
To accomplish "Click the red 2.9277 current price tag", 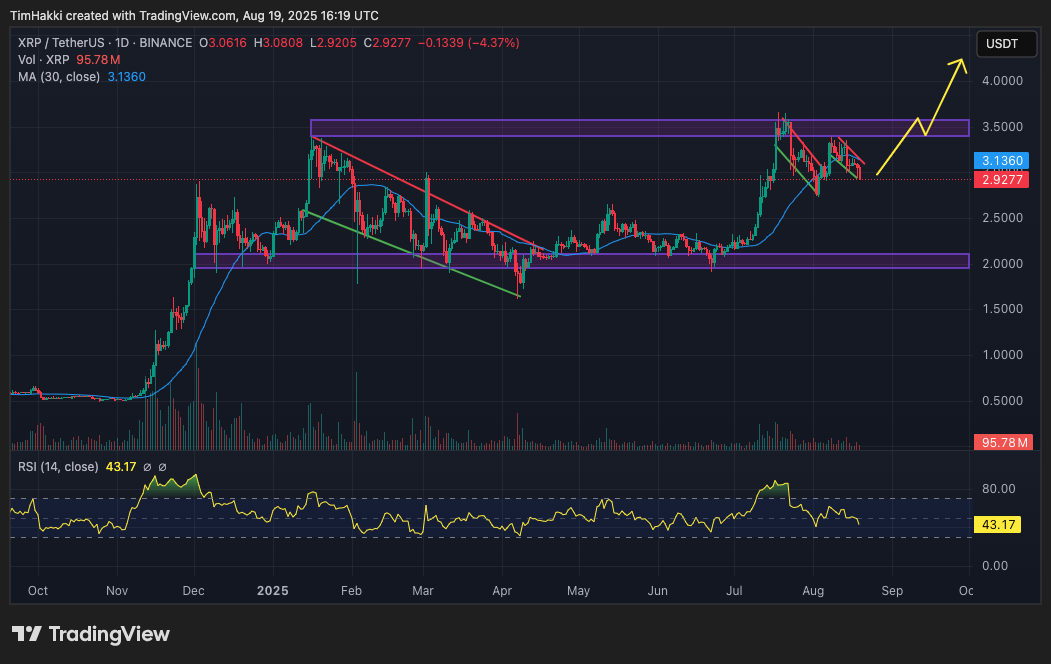I will pyautogui.click(x=1000, y=180).
